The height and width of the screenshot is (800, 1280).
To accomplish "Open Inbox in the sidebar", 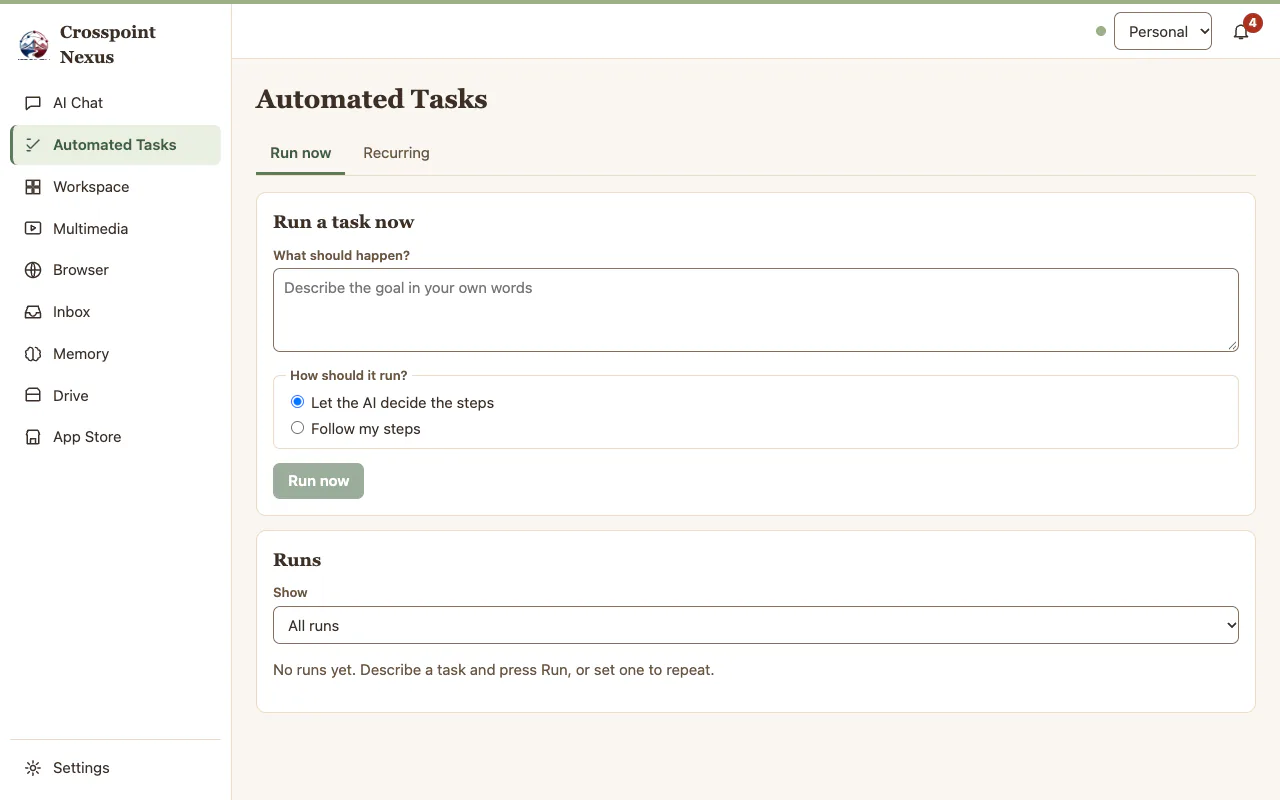I will tap(115, 312).
